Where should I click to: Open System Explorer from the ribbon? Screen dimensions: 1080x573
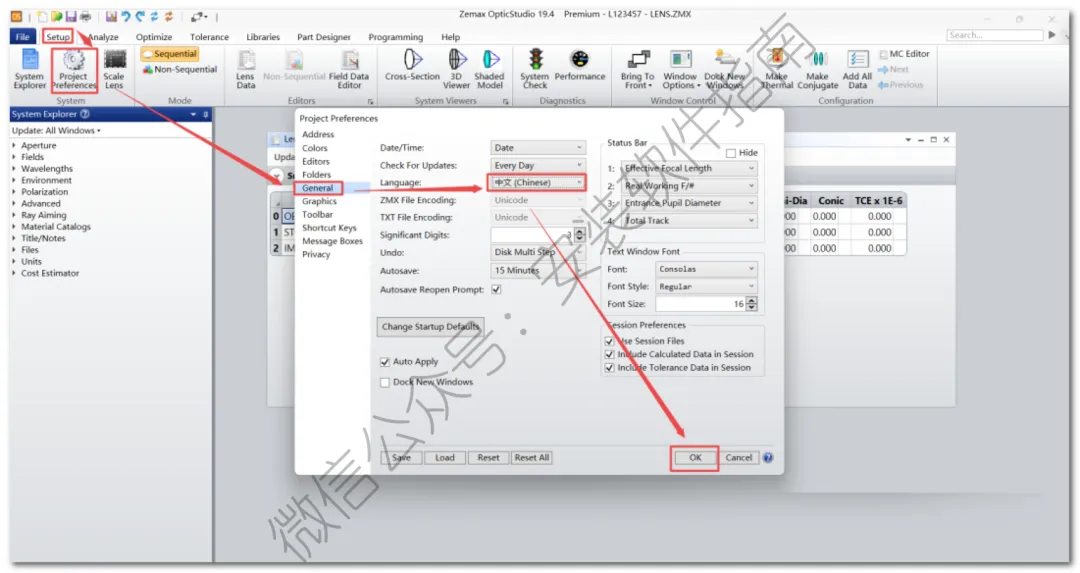pyautogui.click(x=30, y=69)
